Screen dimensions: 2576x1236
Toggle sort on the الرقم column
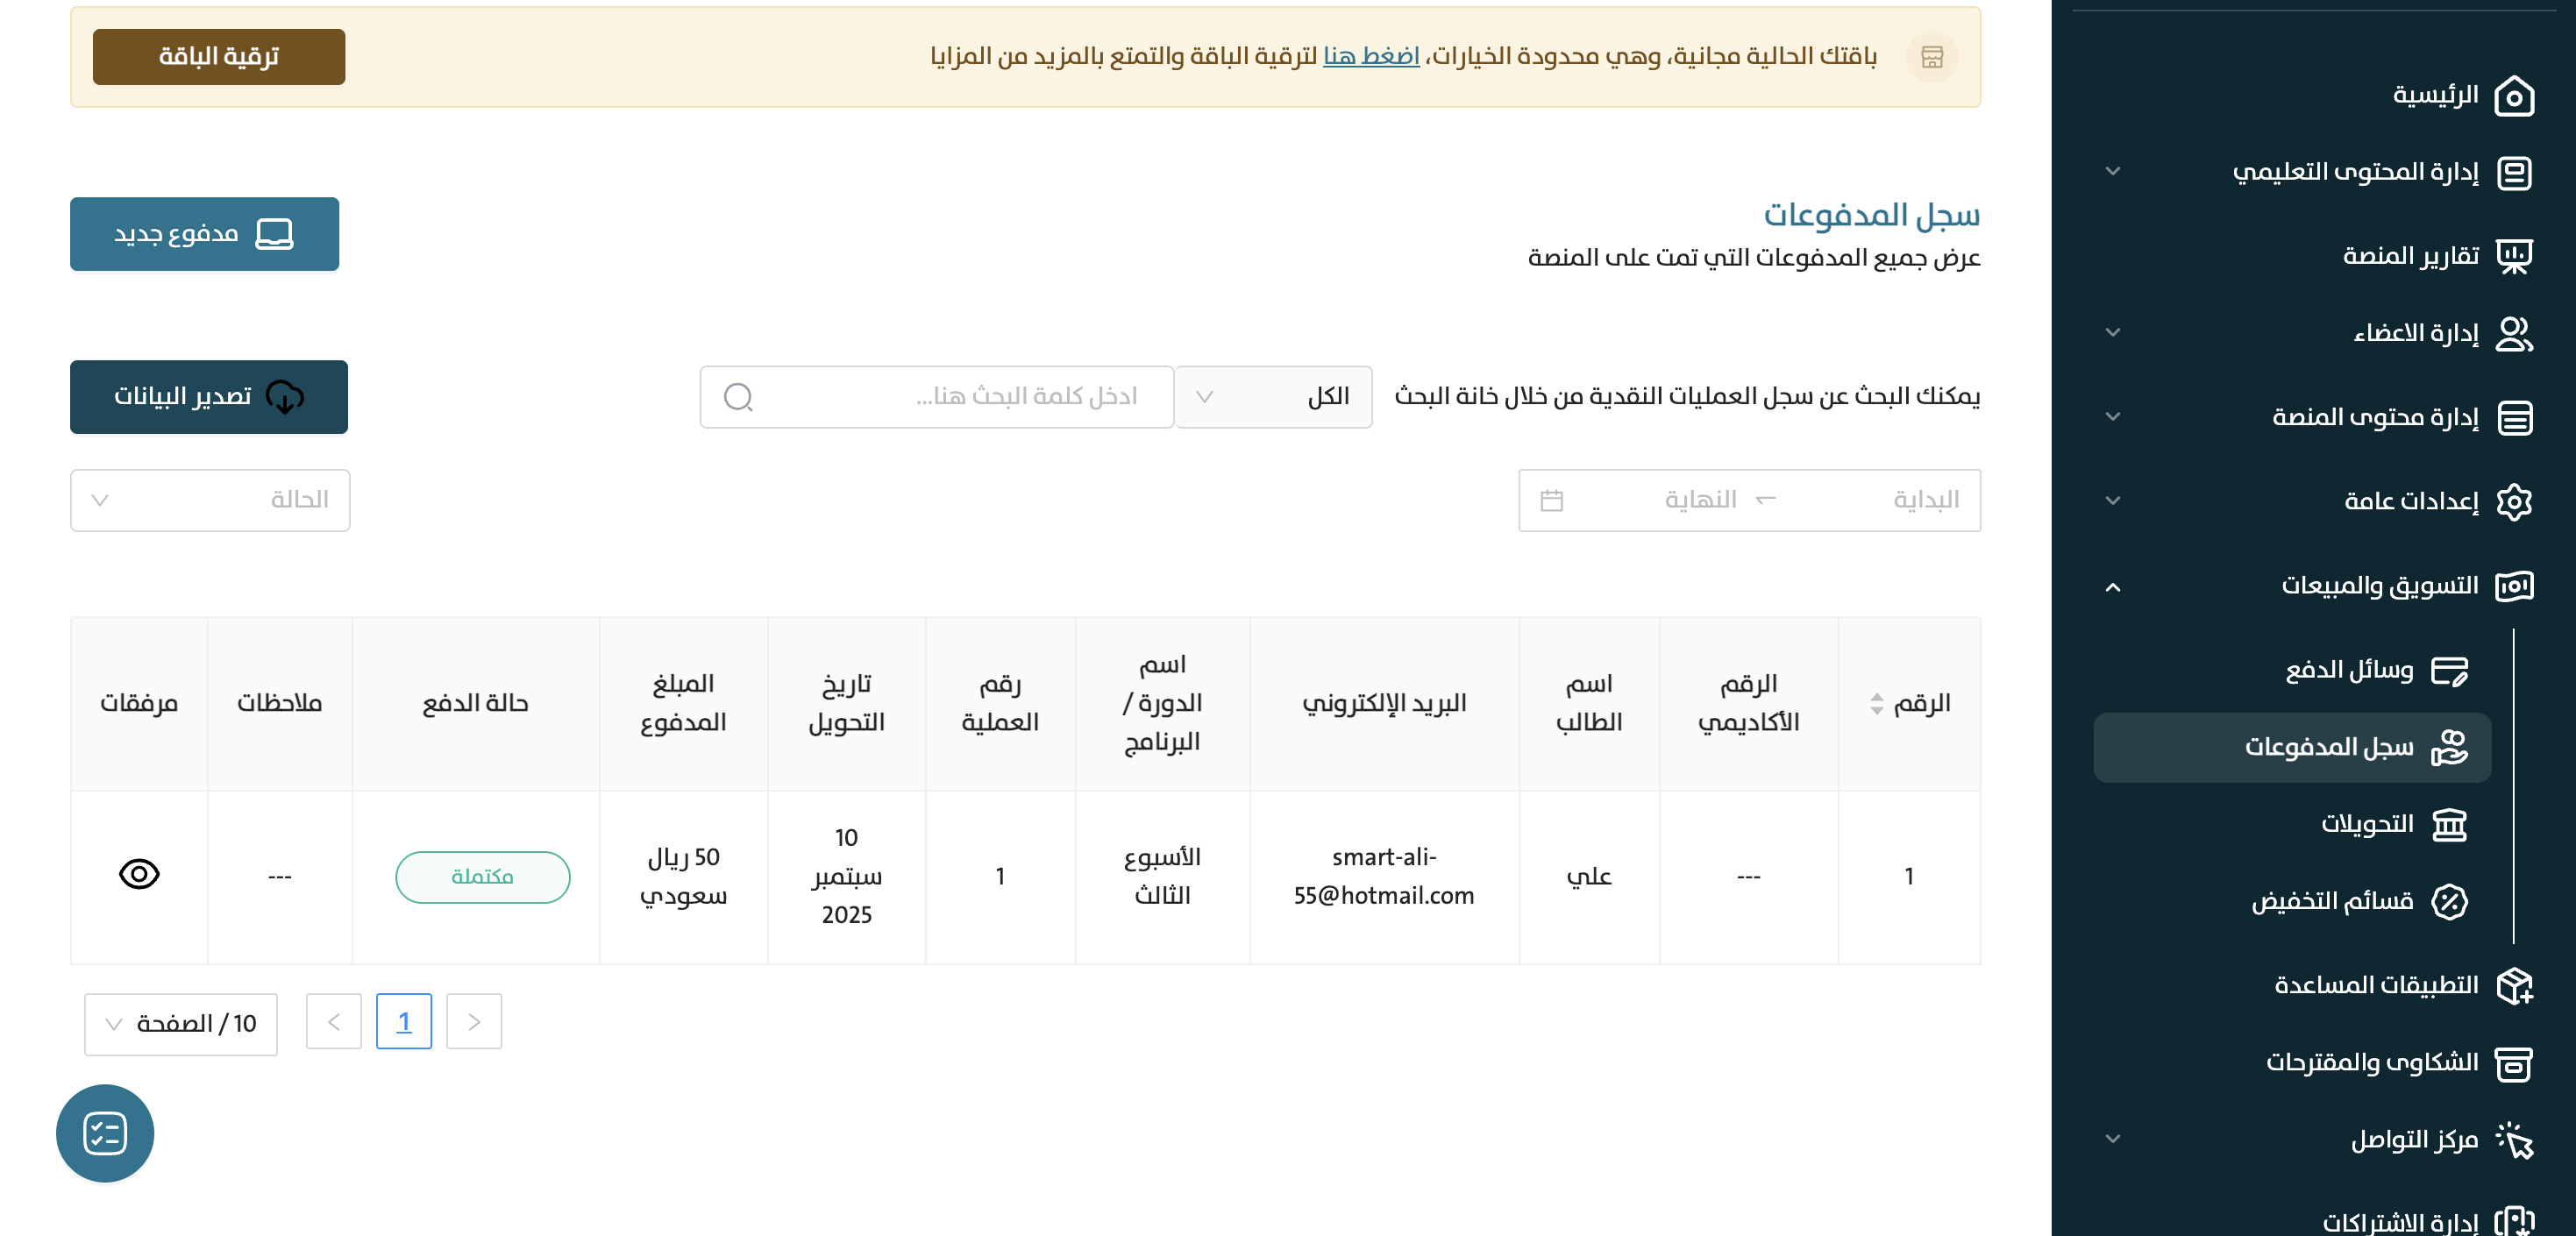1876,704
